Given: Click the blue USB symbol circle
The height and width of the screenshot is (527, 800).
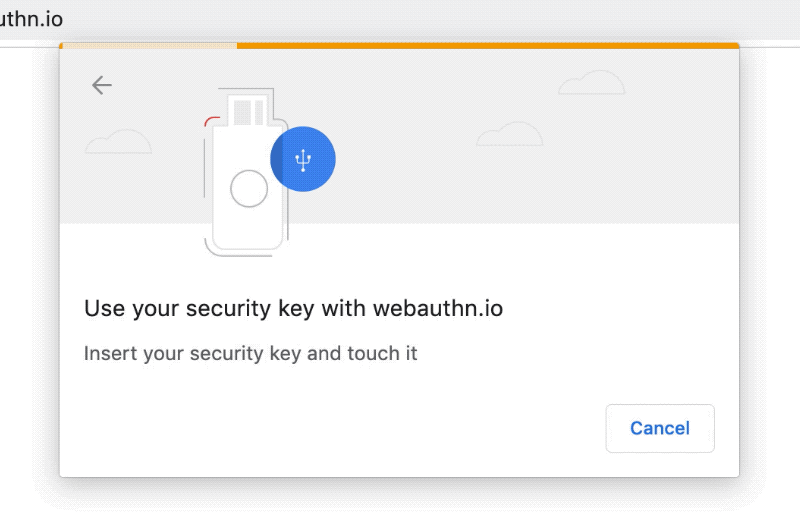Looking at the screenshot, I should [303, 159].
